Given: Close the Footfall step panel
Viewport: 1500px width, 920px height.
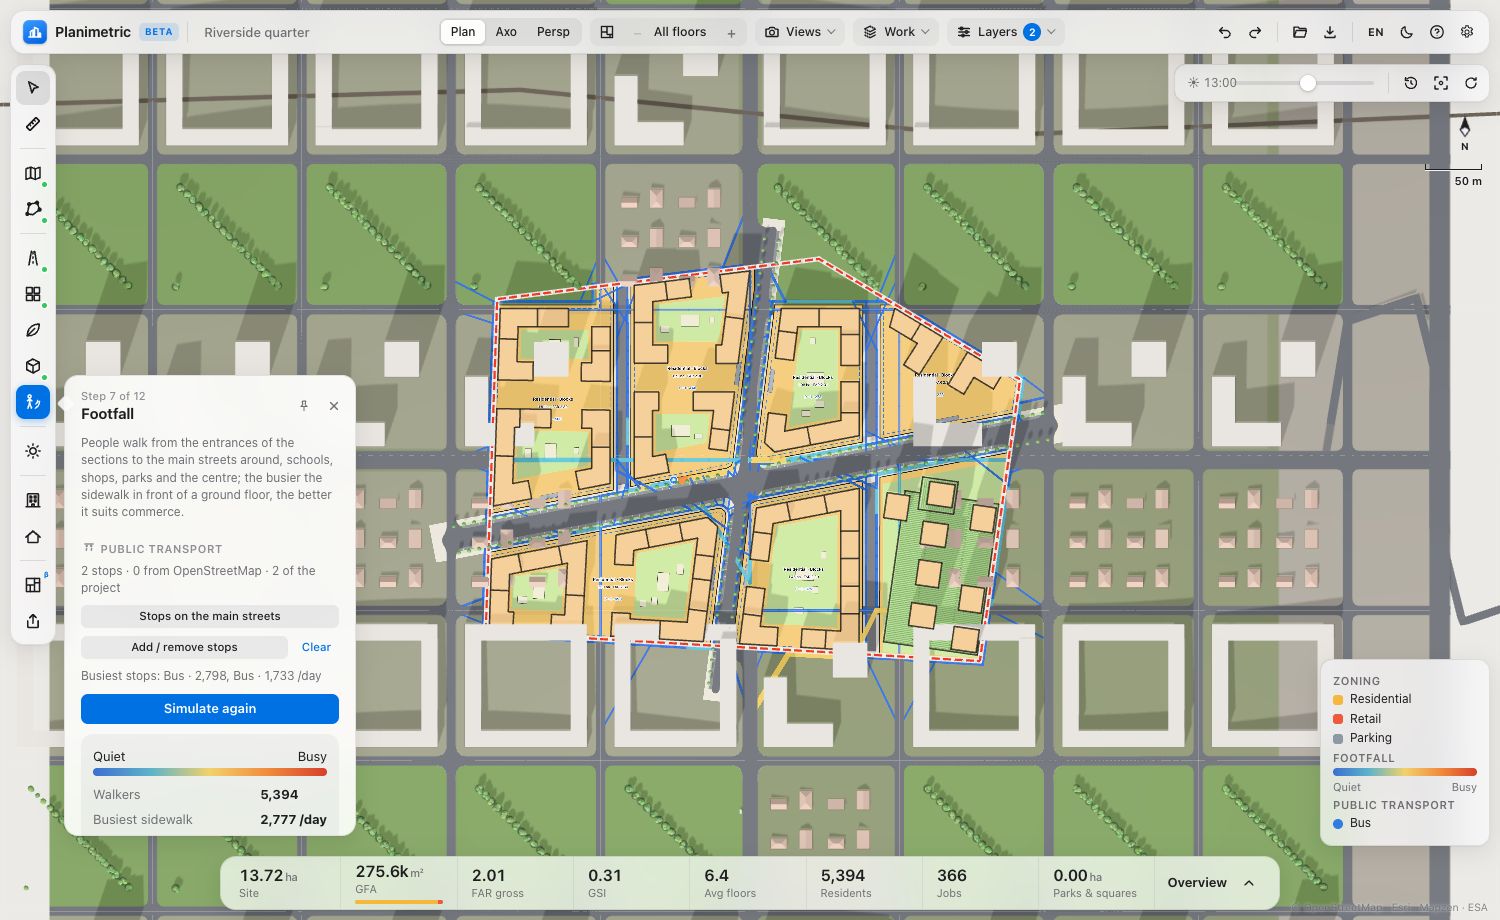Looking at the screenshot, I should coord(334,406).
